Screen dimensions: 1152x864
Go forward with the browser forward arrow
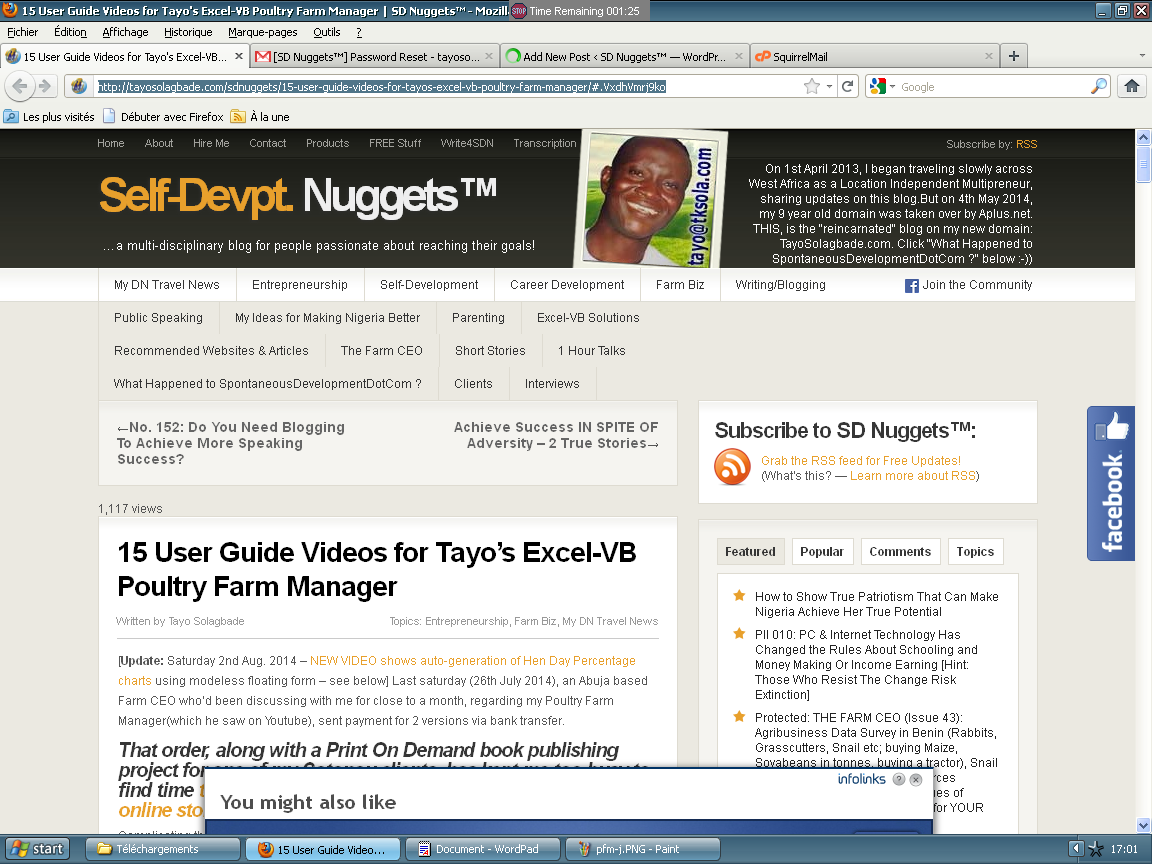pos(45,87)
